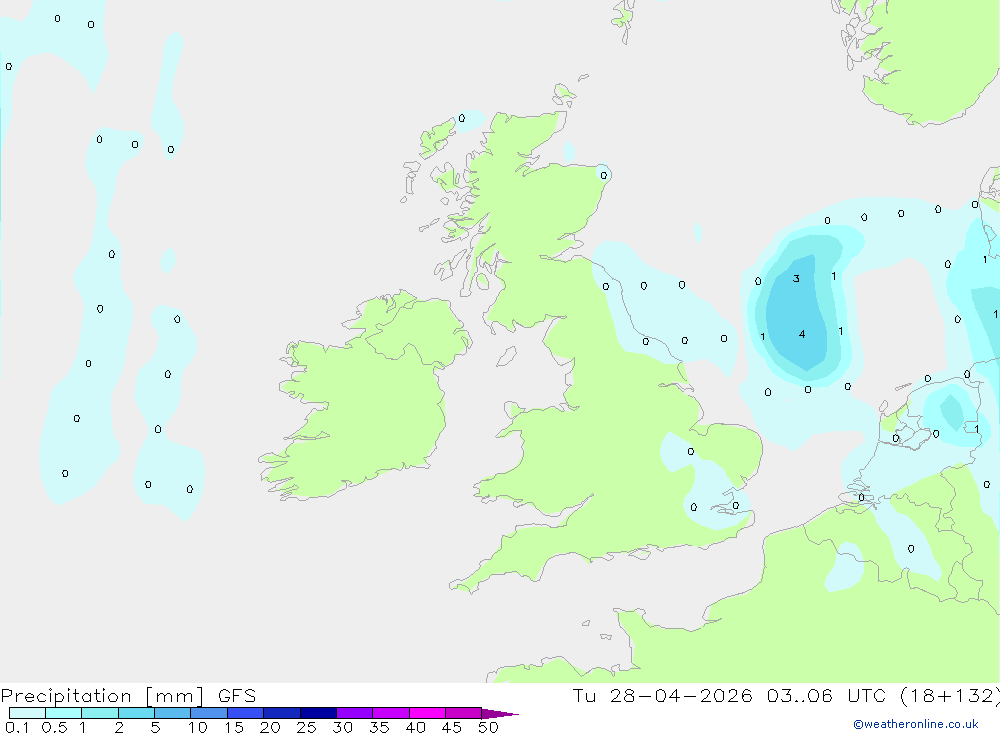Click the above-50 arrow tip of legend
1000x733 pixels.
(x=499, y=714)
